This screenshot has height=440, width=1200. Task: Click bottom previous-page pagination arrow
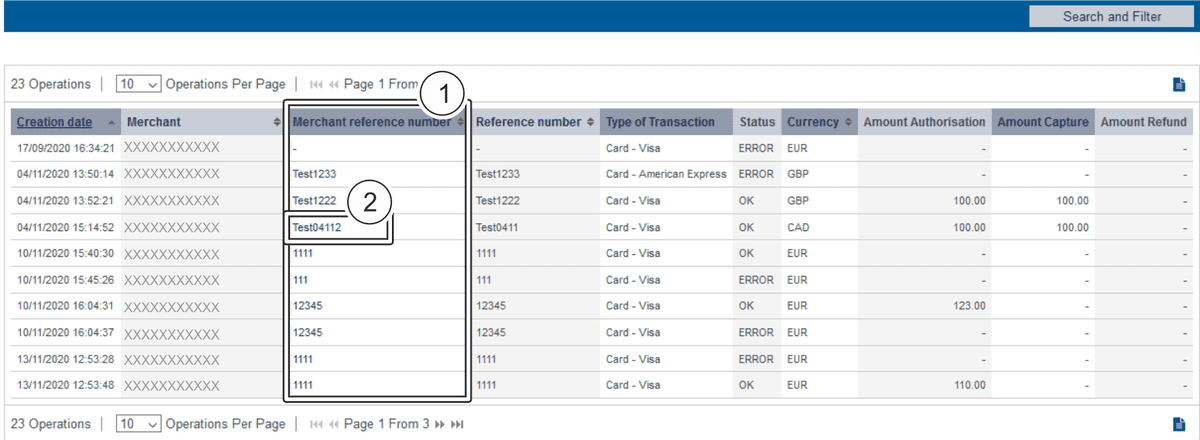(334, 424)
